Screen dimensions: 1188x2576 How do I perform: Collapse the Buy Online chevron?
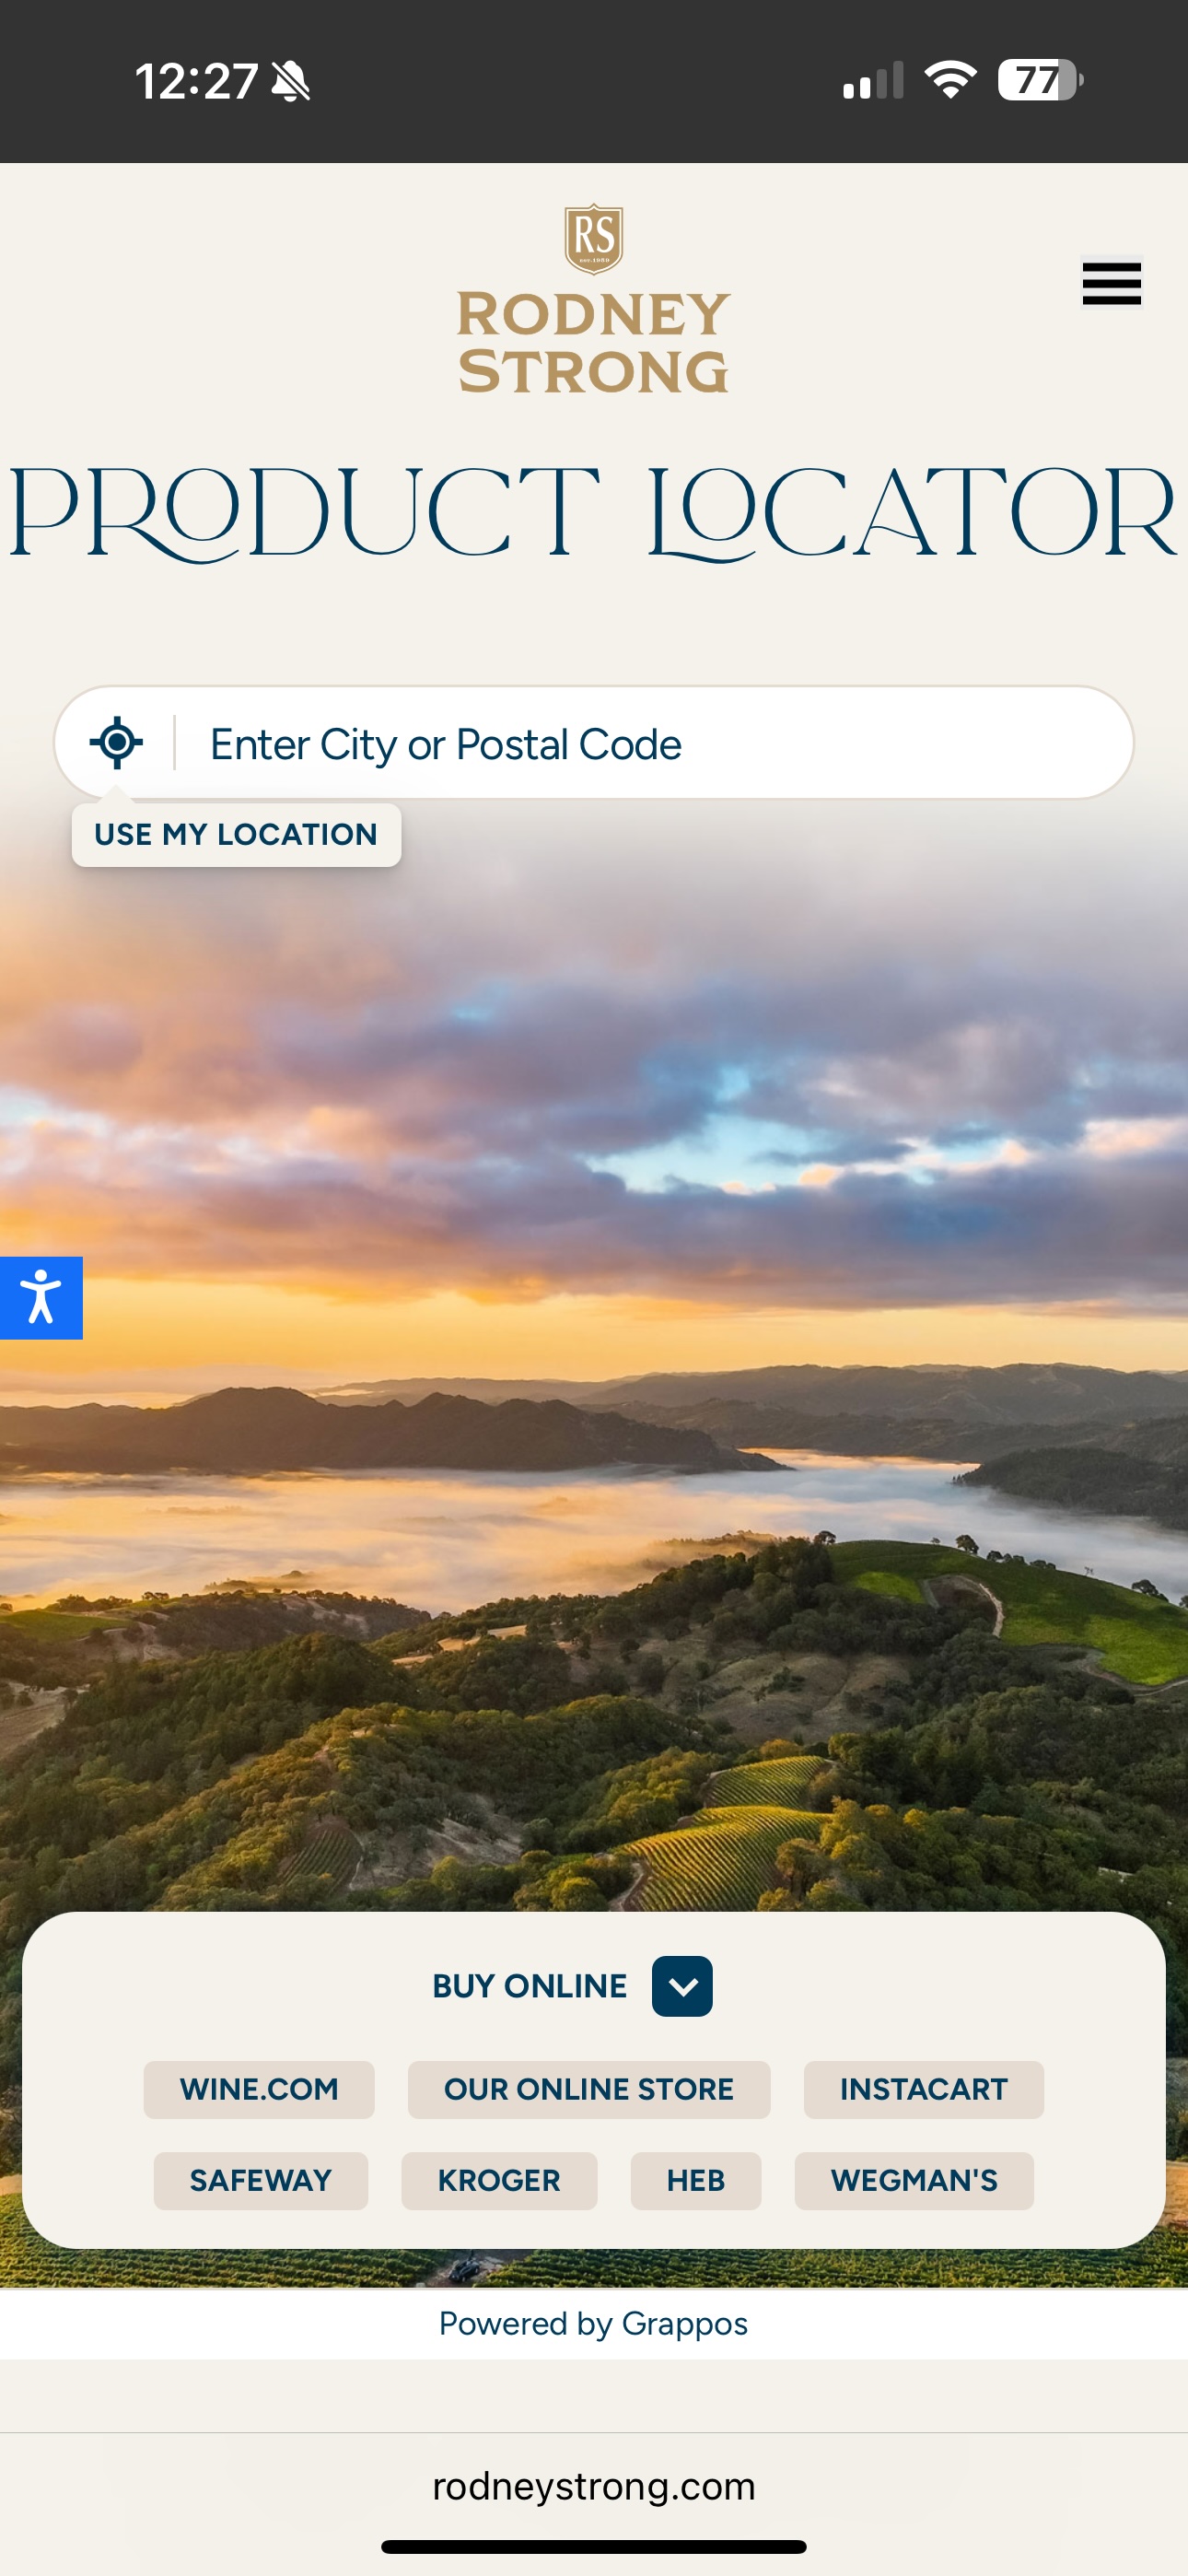click(682, 1986)
